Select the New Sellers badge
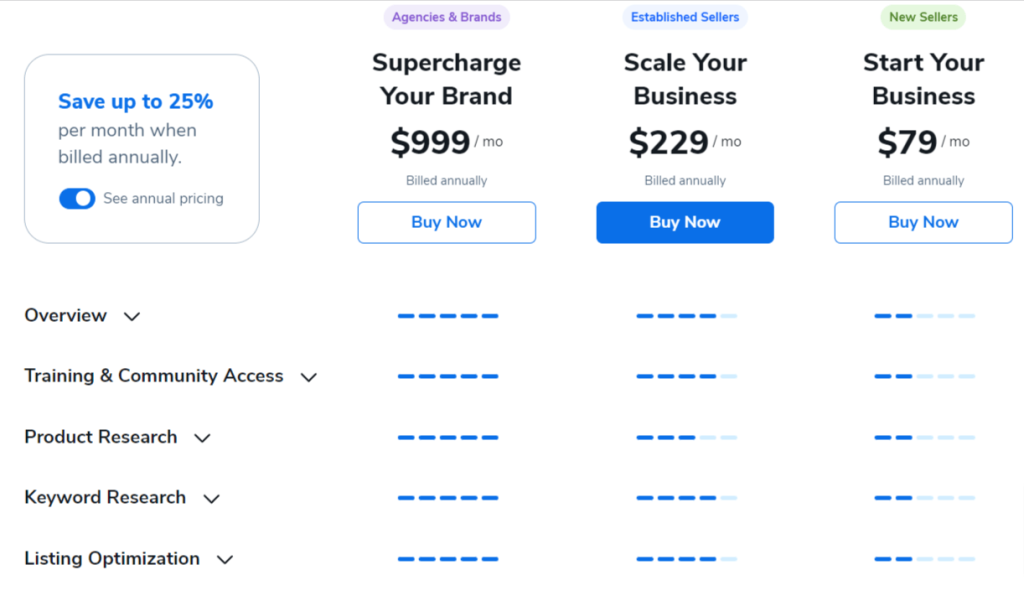 pos(923,17)
